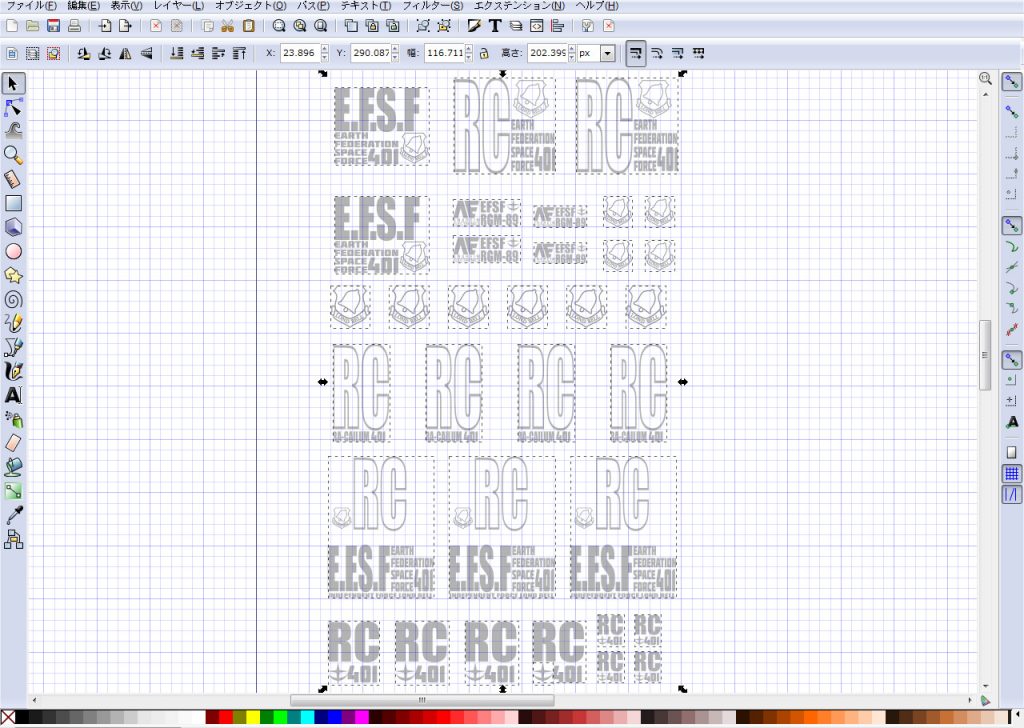This screenshot has height=728, width=1024.
Task: Pick the Dropper color picker tool
Action: 14,515
